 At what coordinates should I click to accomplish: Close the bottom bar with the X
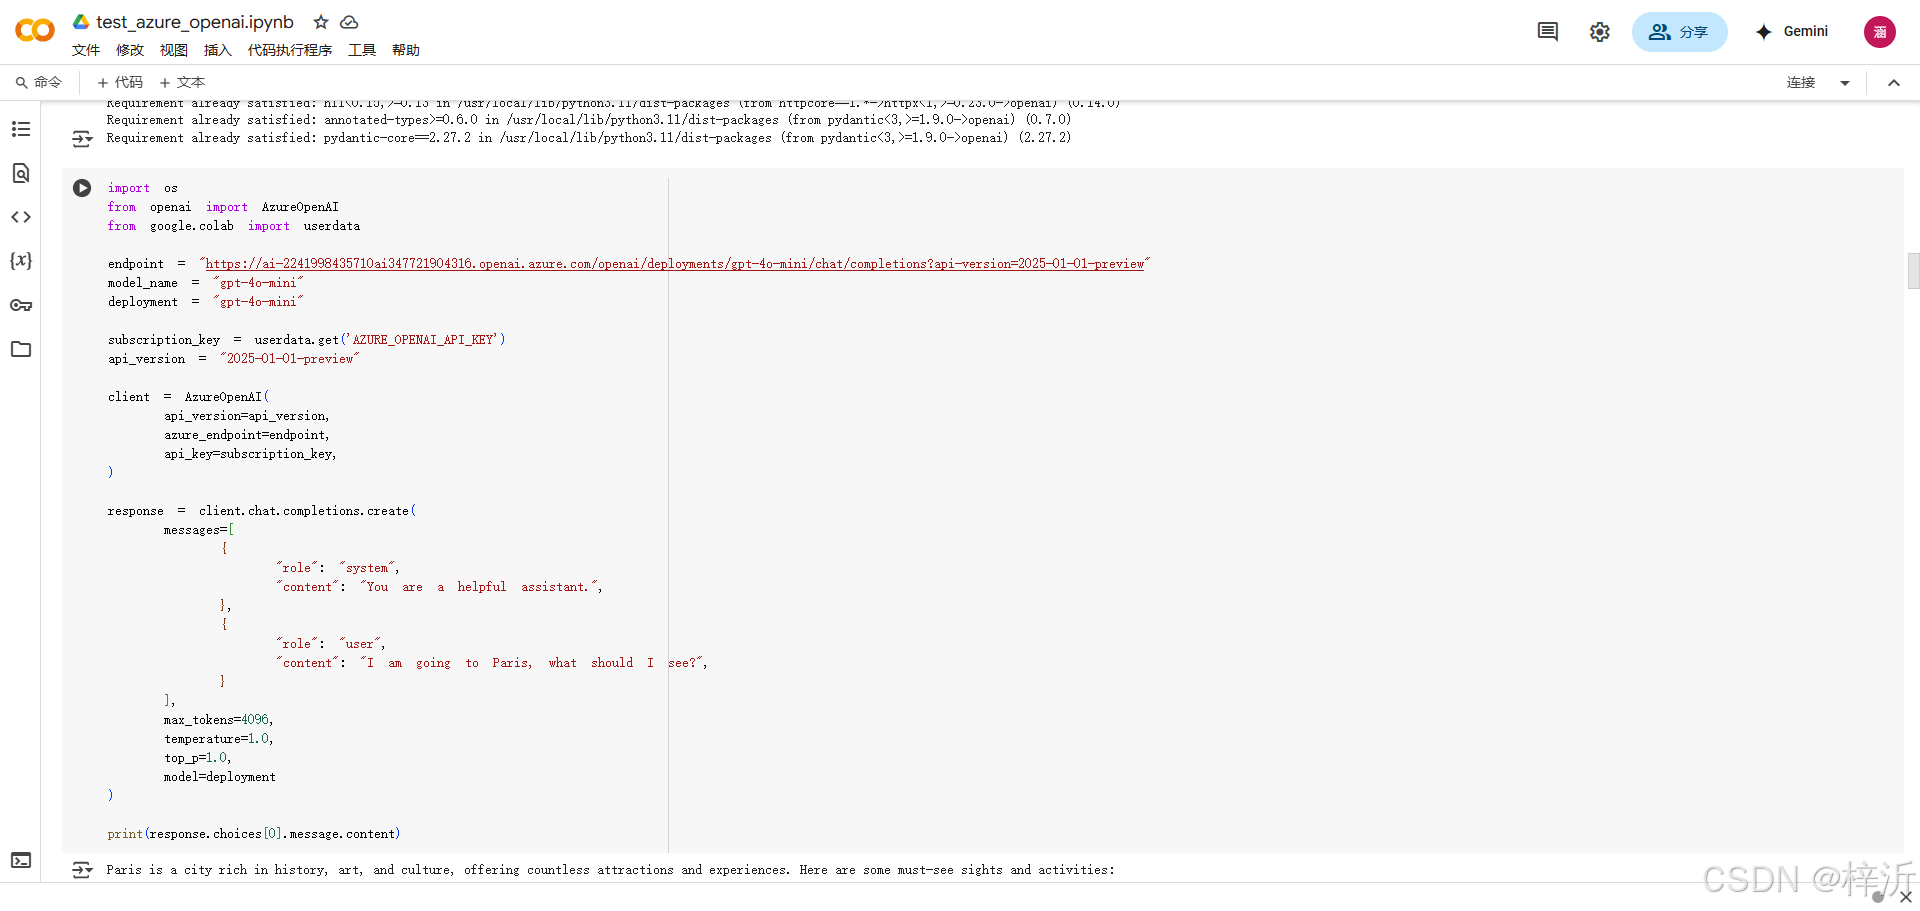1906,897
